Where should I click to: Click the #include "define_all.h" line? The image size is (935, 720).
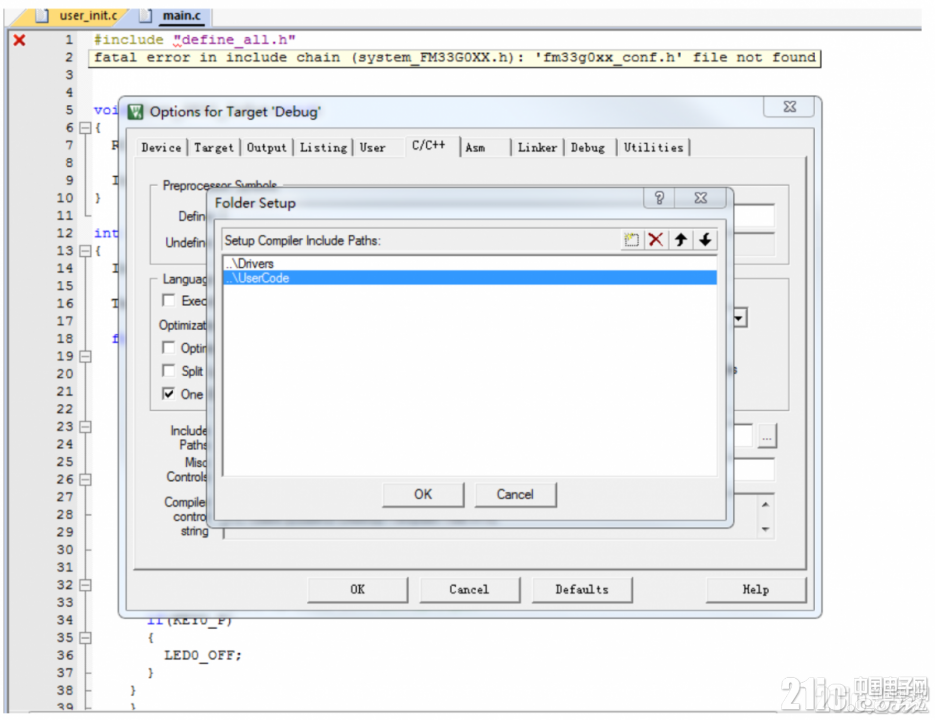(x=194, y=40)
